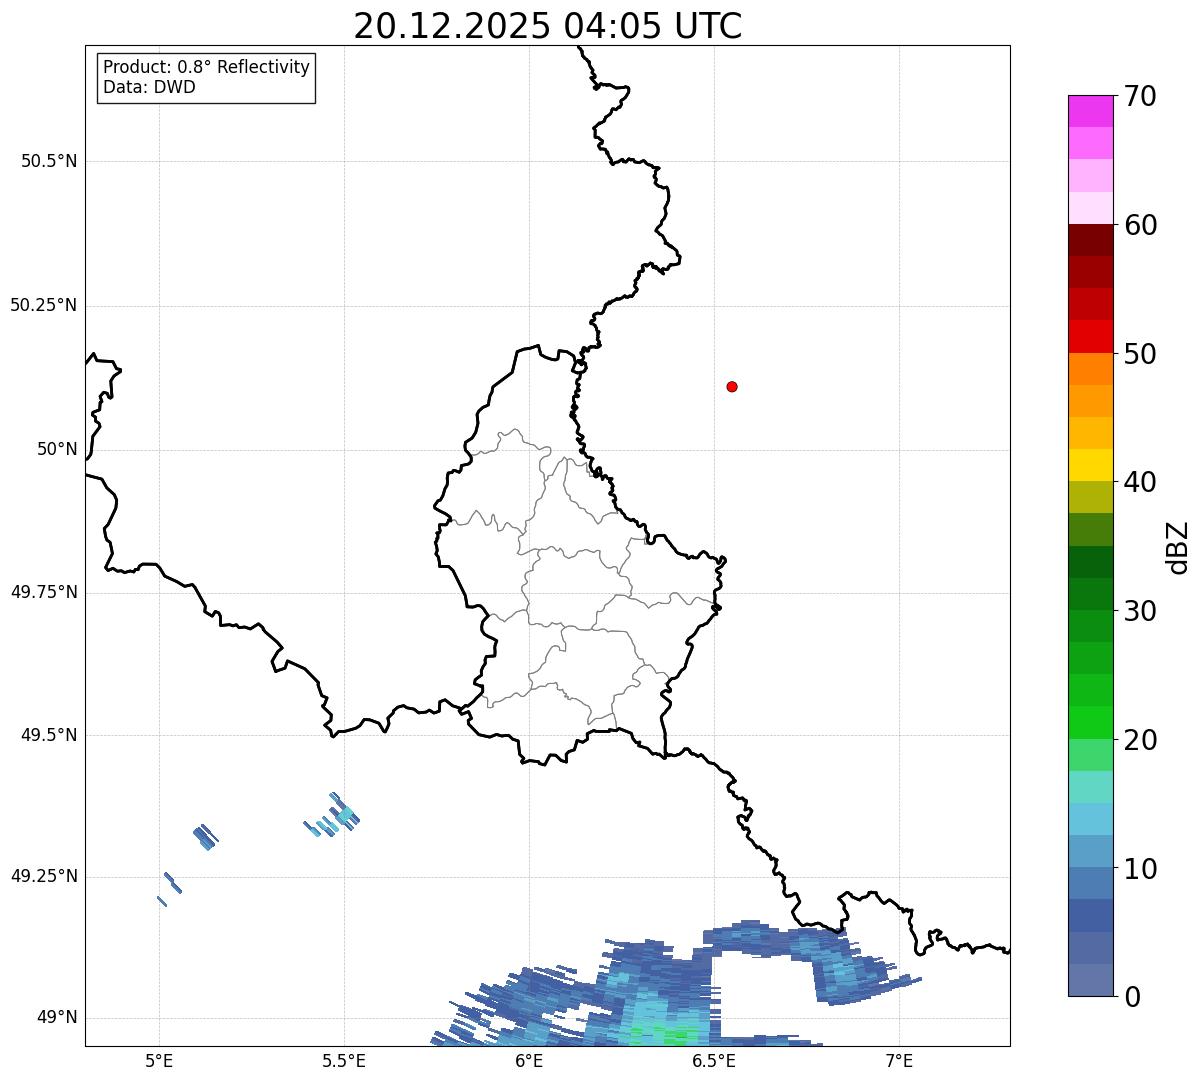Pick the olive colorbar segment below 40
The width and height of the screenshot is (1202, 1081).
[x=1090, y=497]
